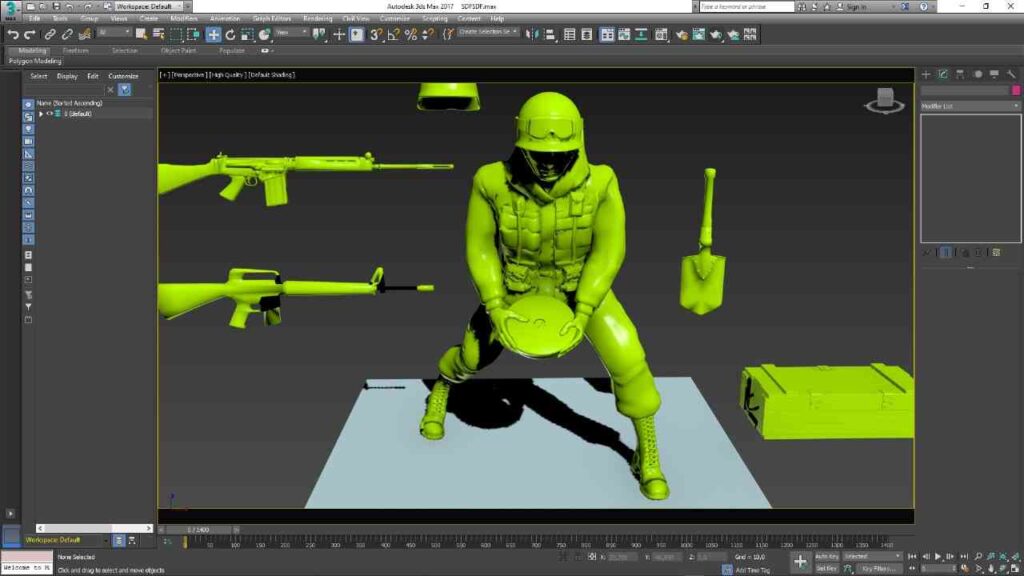Open Select by Name
Screen dimensions: 1024x576
tap(157, 34)
